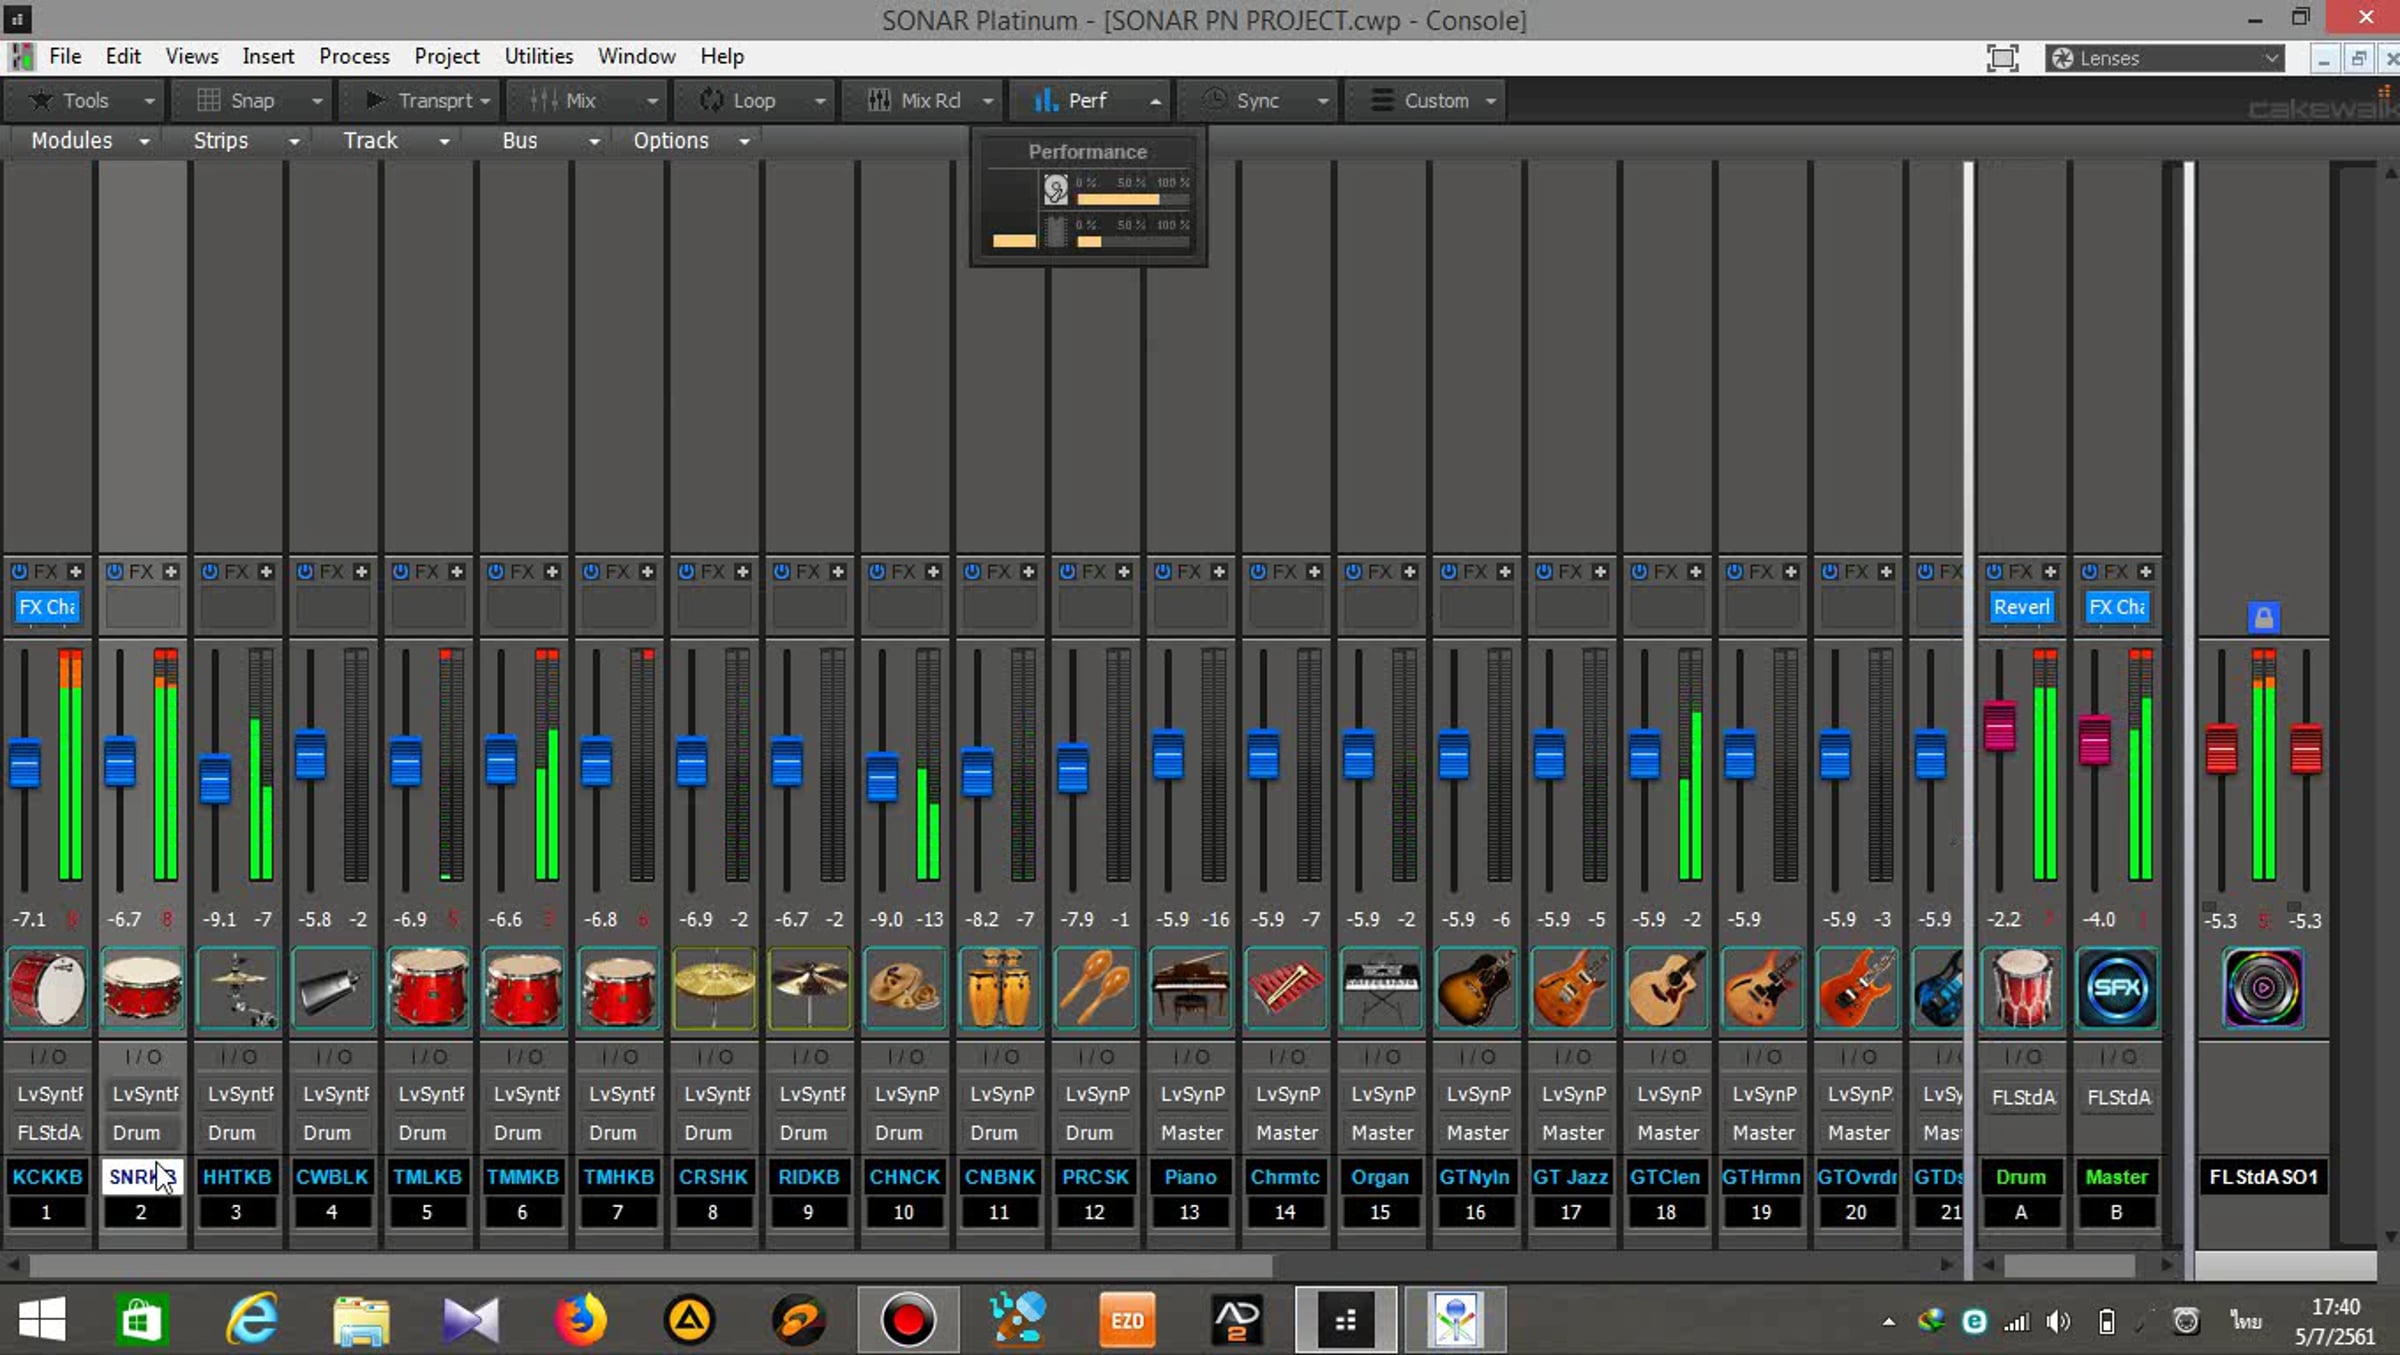Click the maracas icon on PRCSK track
Image resolution: width=2400 pixels, height=1355 pixels.
coord(1094,988)
